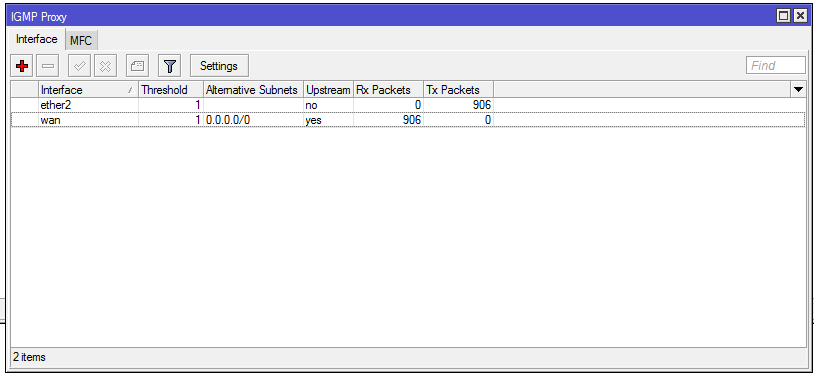Image resolution: width=819 pixels, height=382 pixels.
Task: Sort by Rx Packets column header
Action: click(389, 90)
